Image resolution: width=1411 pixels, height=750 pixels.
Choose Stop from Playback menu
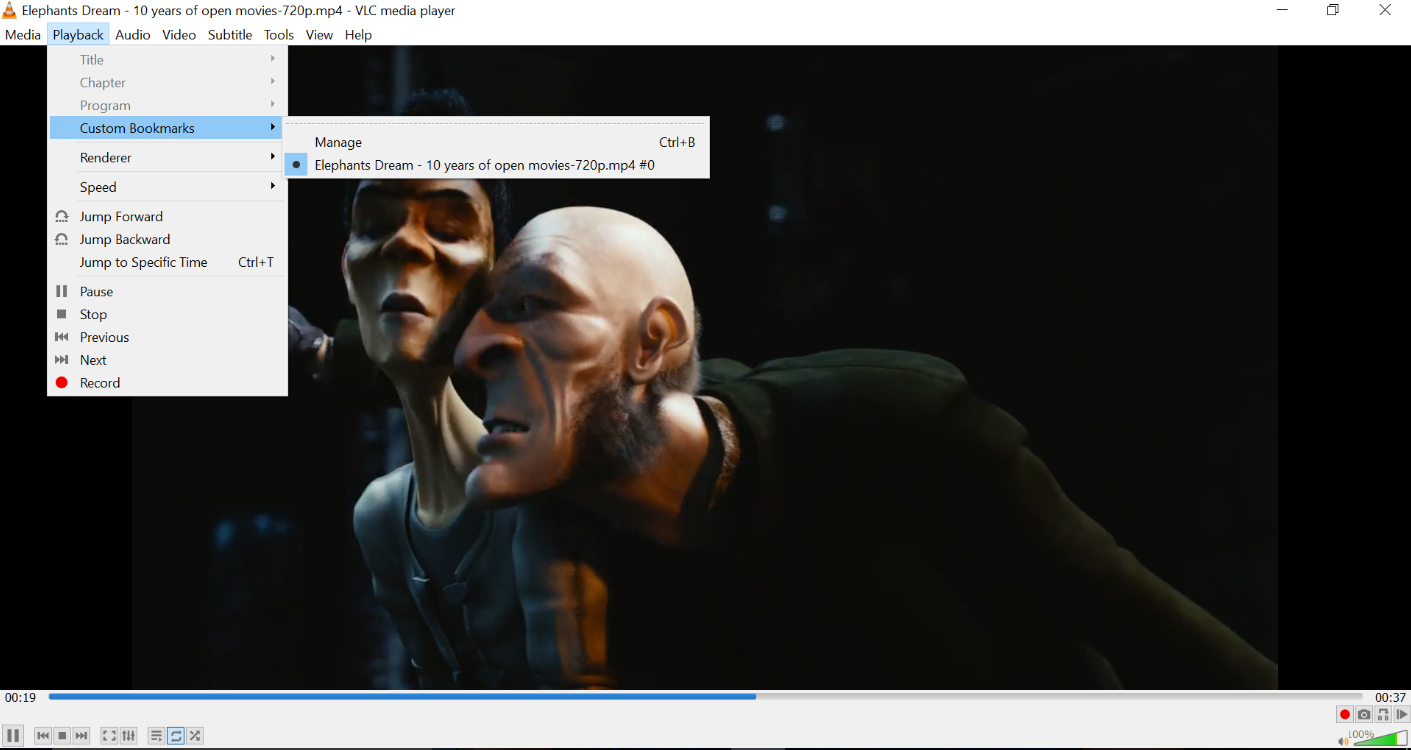[168, 314]
